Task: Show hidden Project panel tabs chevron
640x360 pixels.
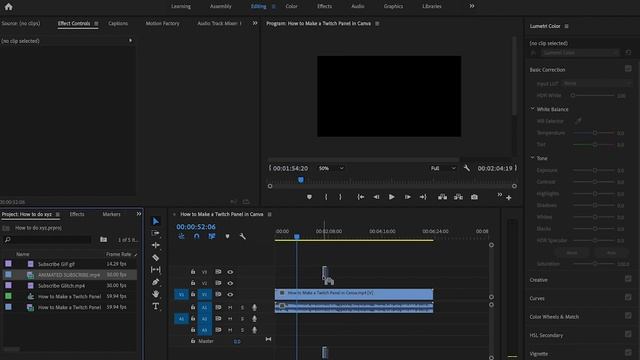Action: pos(139,214)
